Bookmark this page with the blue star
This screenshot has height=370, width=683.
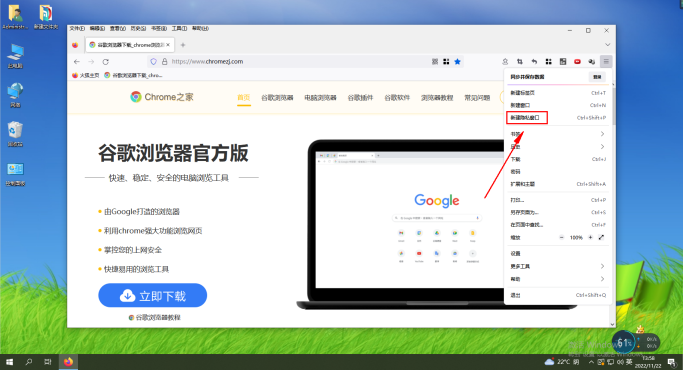pos(457,62)
